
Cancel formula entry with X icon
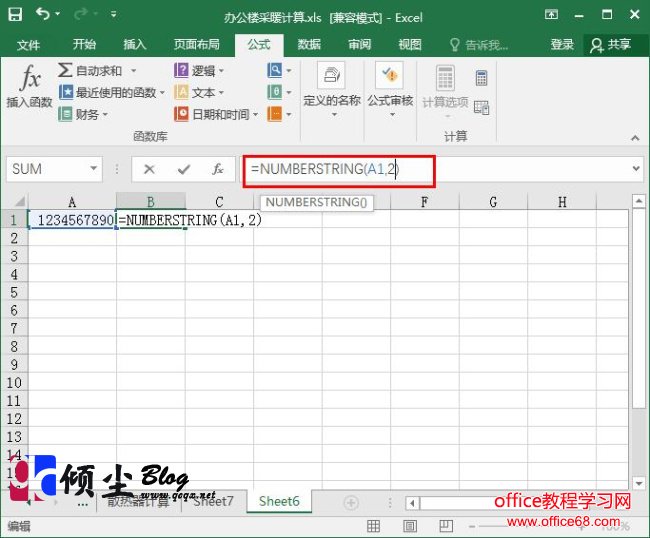[149, 169]
